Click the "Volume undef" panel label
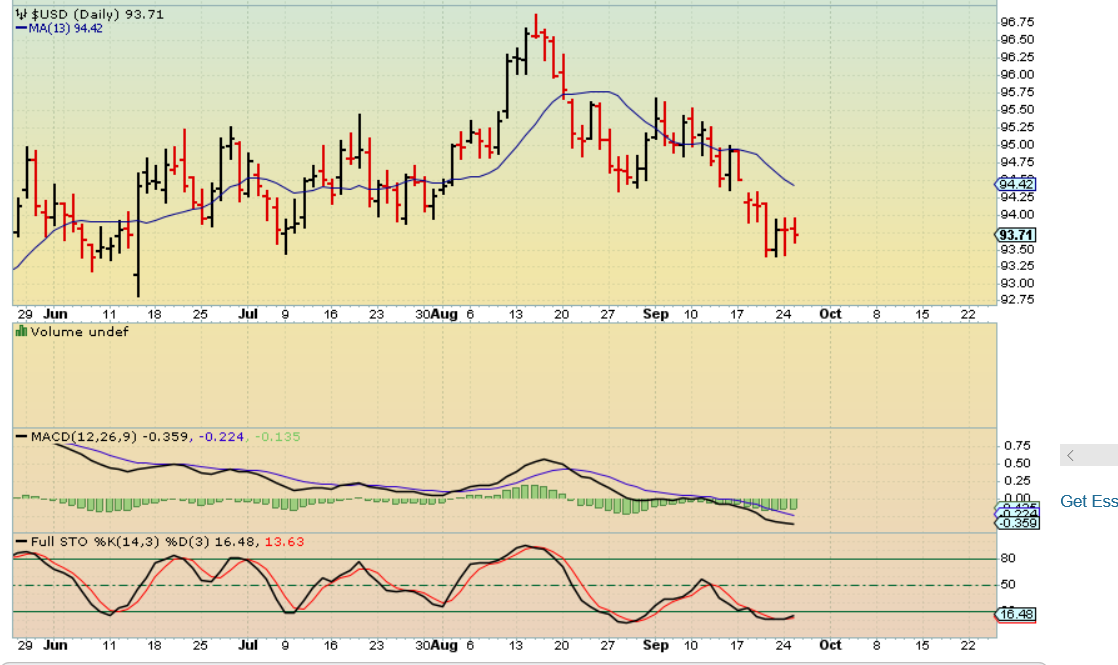Image resolution: width=1118 pixels, height=665 pixels. click(79, 331)
